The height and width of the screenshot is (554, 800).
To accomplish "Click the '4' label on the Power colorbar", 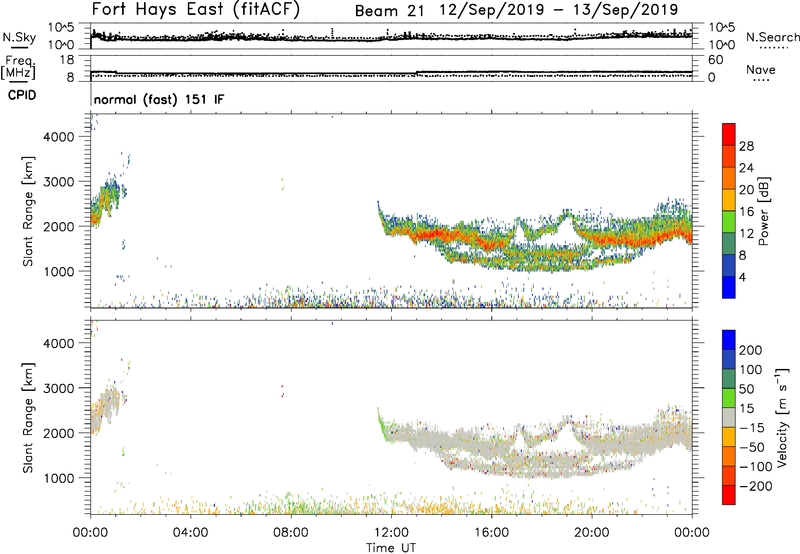I will (743, 277).
